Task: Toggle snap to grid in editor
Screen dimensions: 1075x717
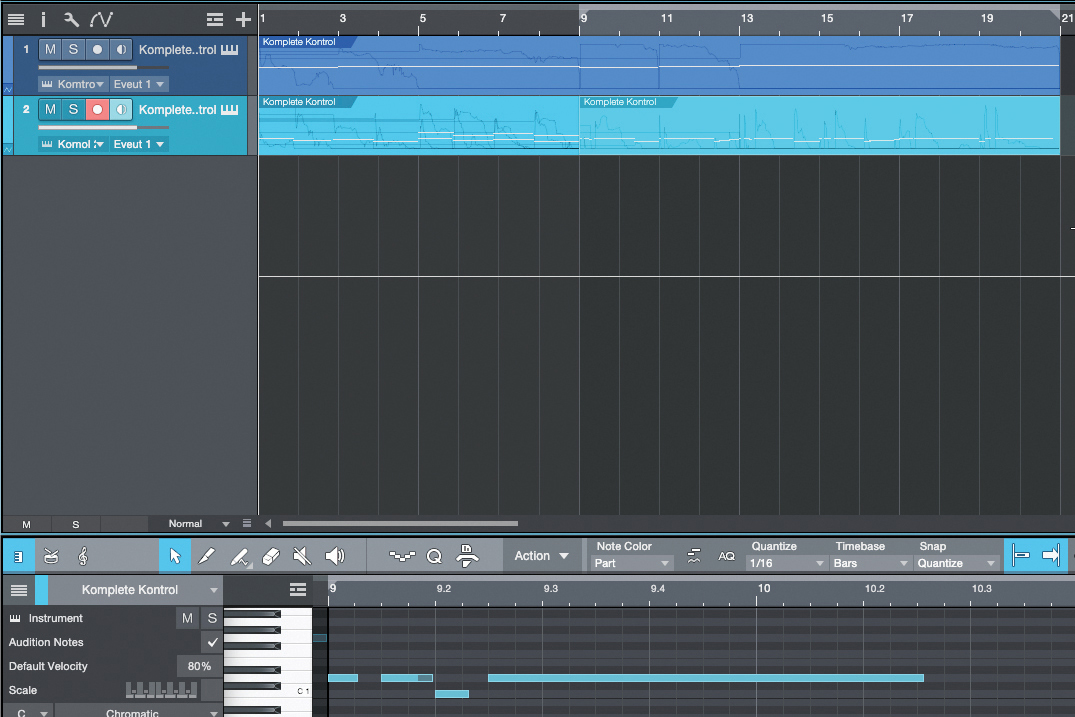Action: point(1020,556)
